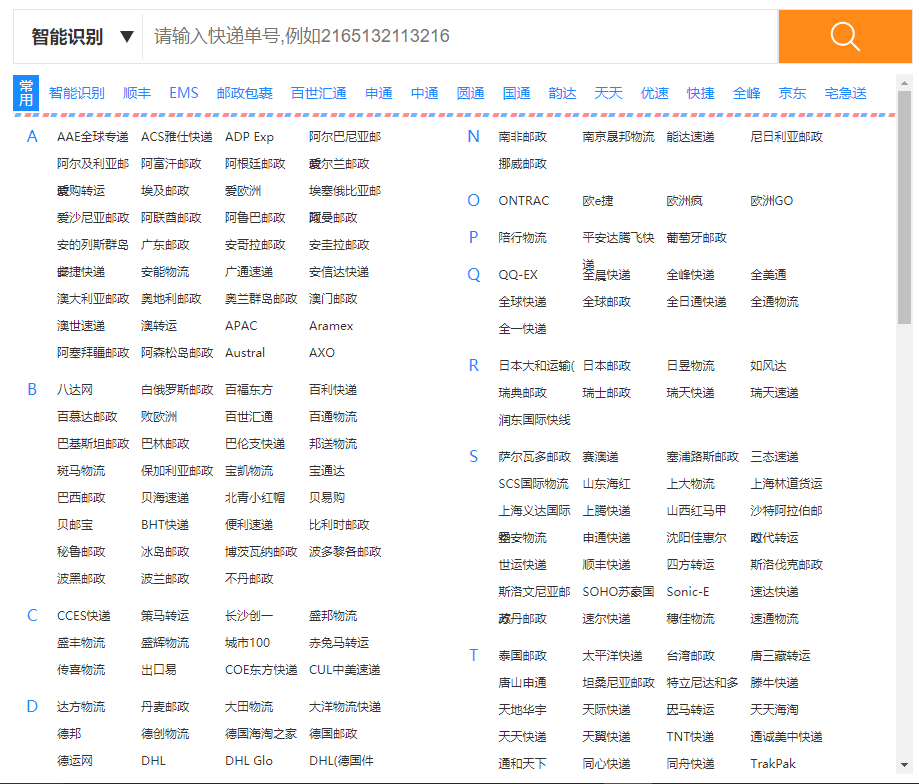Image resolution: width=919 pixels, height=784 pixels.
Task: Choose 顺丰 from the common couriers
Action: tap(137, 93)
